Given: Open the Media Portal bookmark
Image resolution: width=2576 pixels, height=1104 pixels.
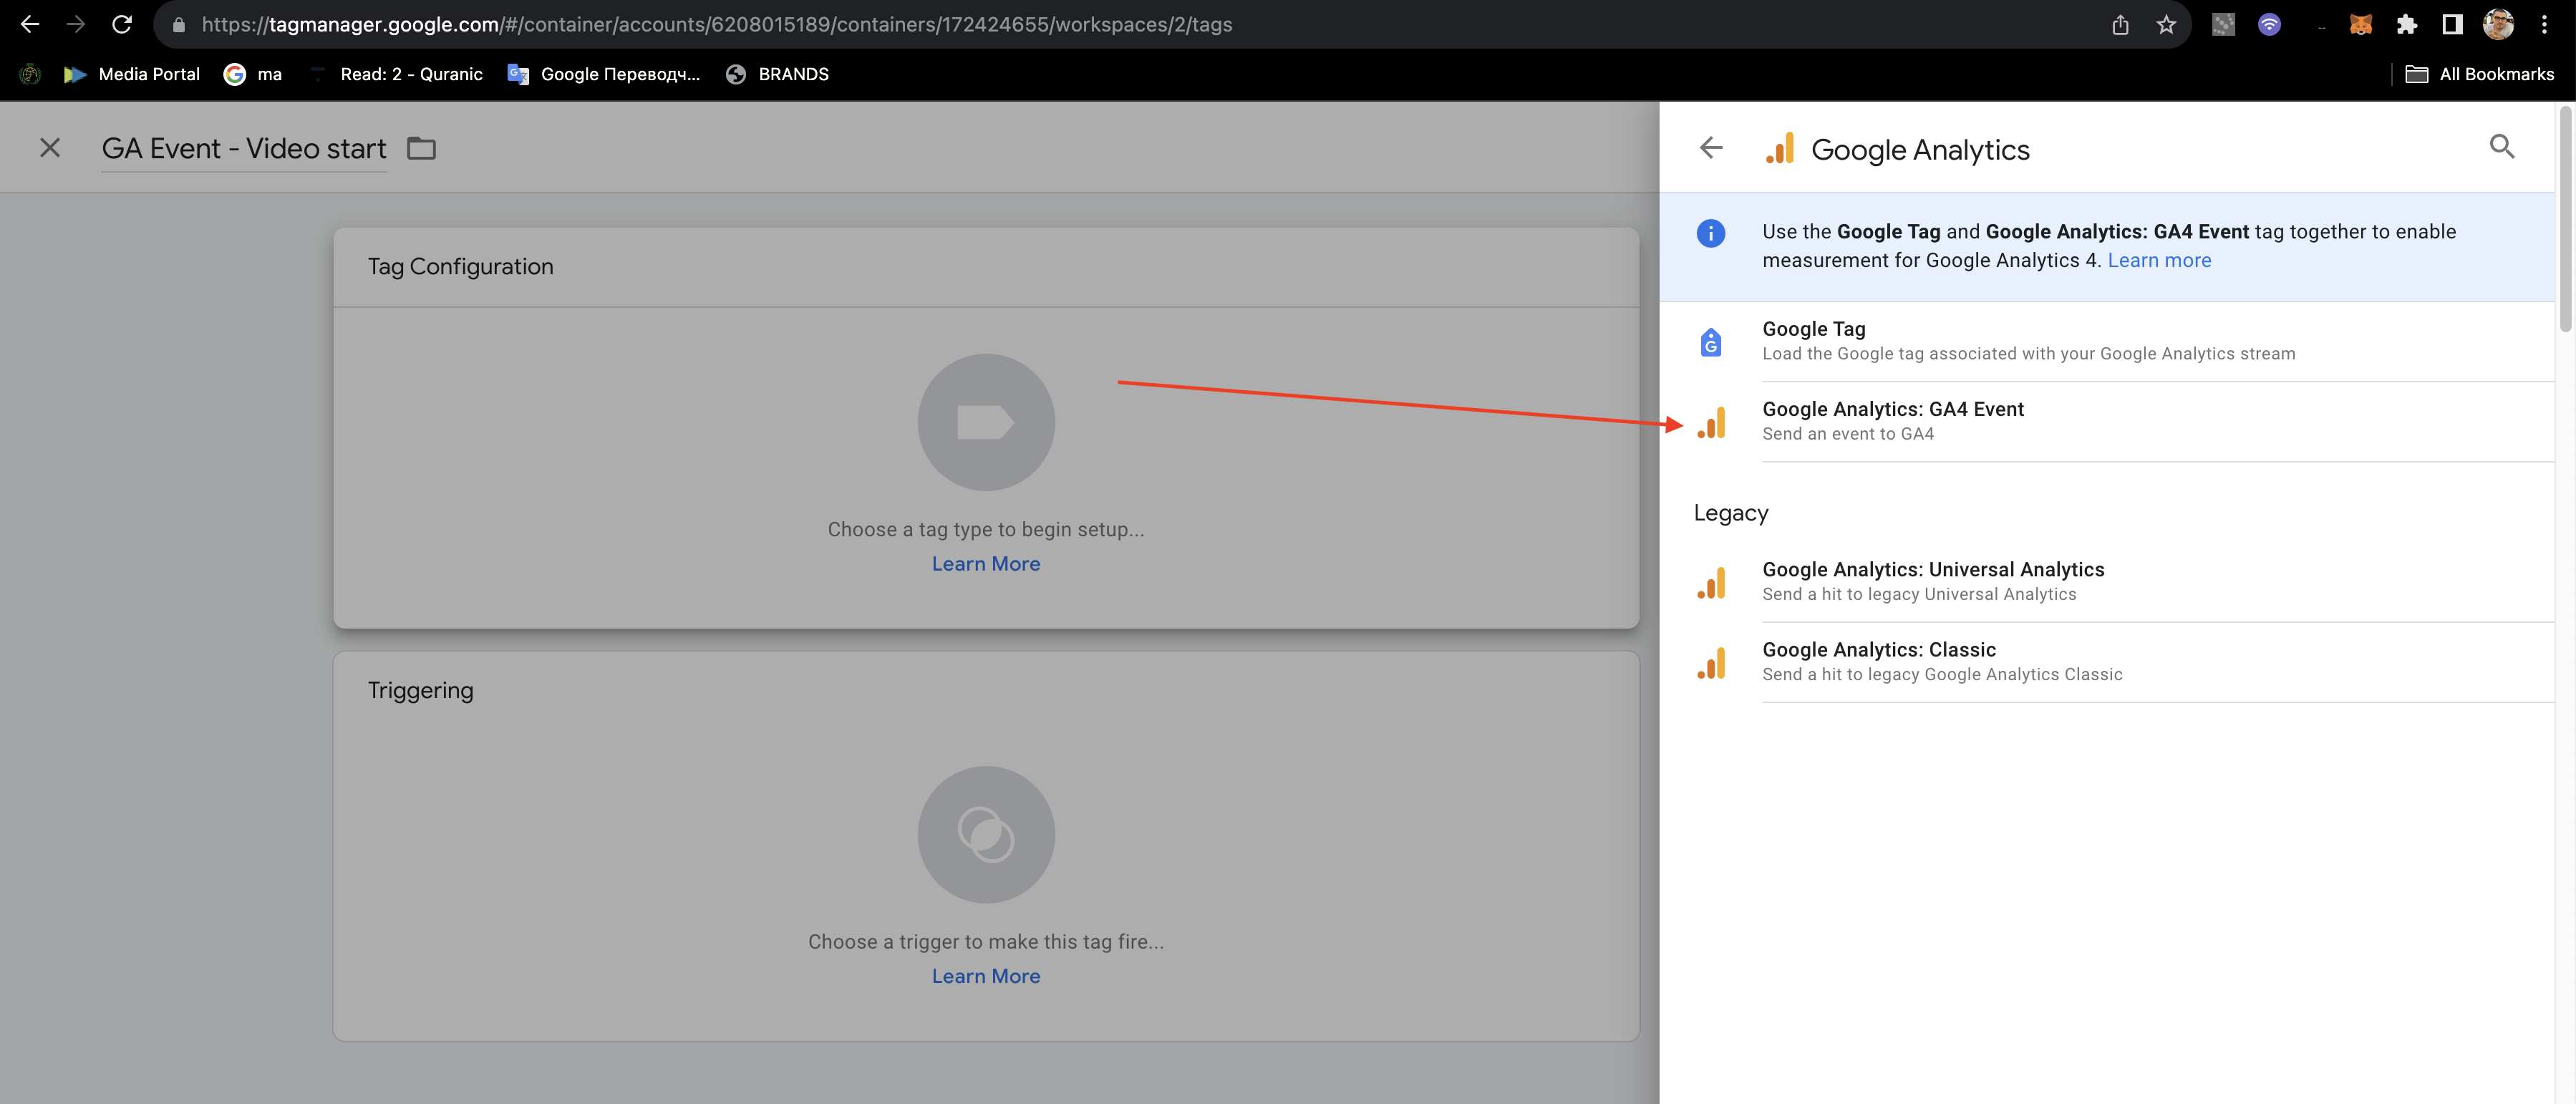Looking at the screenshot, I should click(x=131, y=74).
